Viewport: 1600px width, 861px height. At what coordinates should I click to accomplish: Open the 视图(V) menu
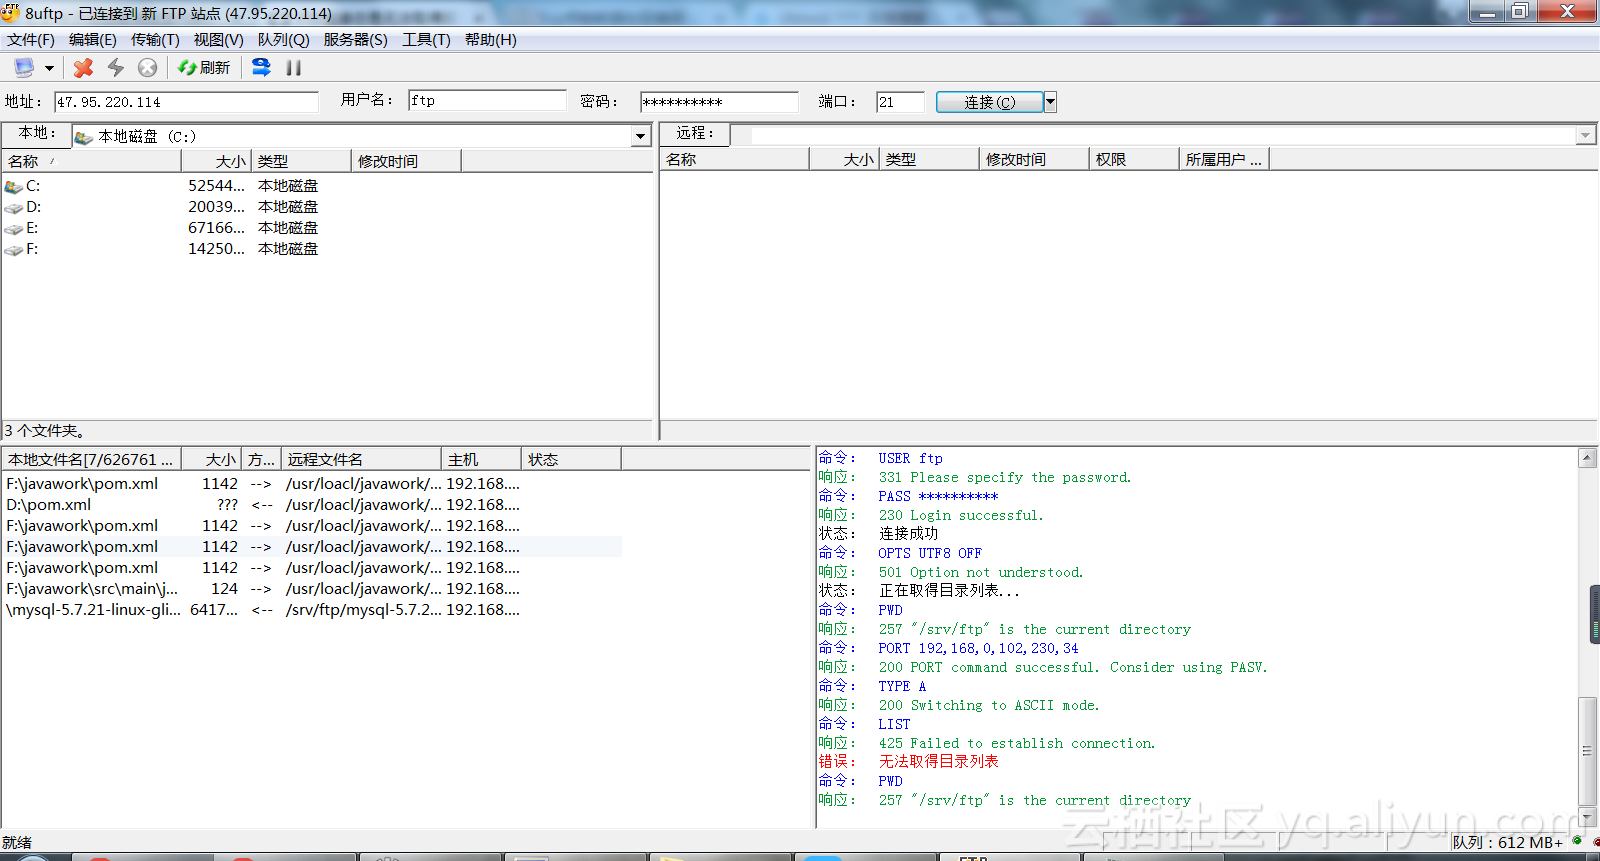(x=218, y=40)
